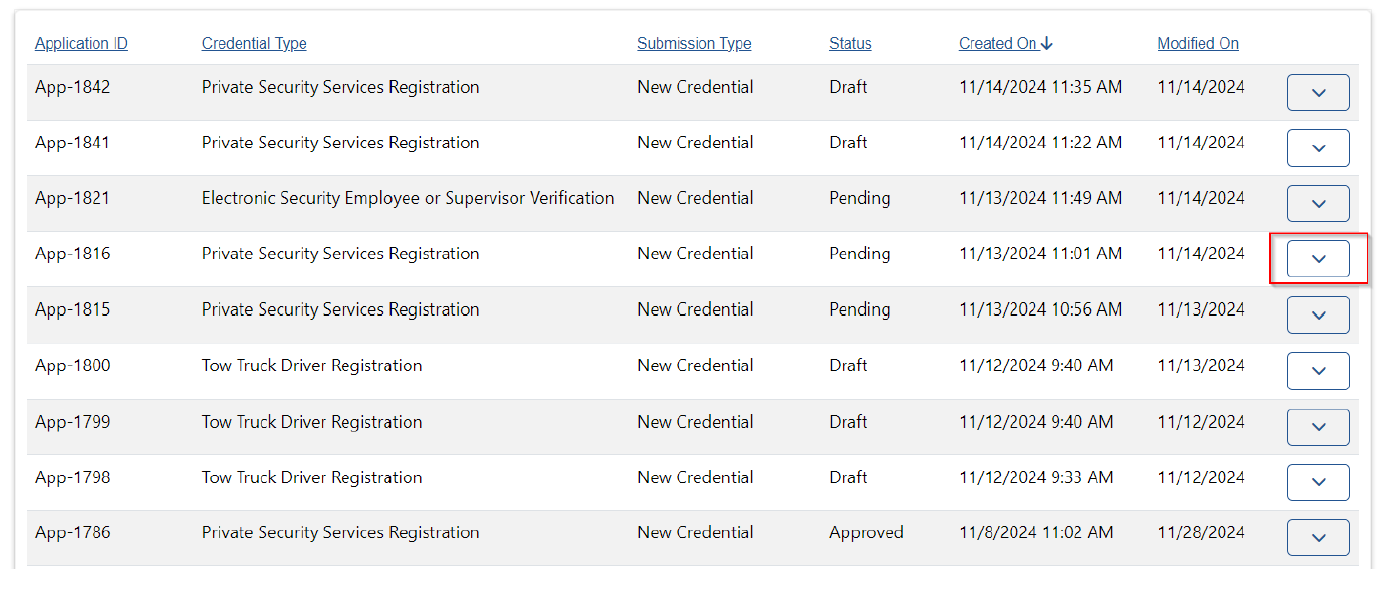Click the Electronic Security Employee Verification entry
This screenshot has height=593, width=1392.
point(408,198)
